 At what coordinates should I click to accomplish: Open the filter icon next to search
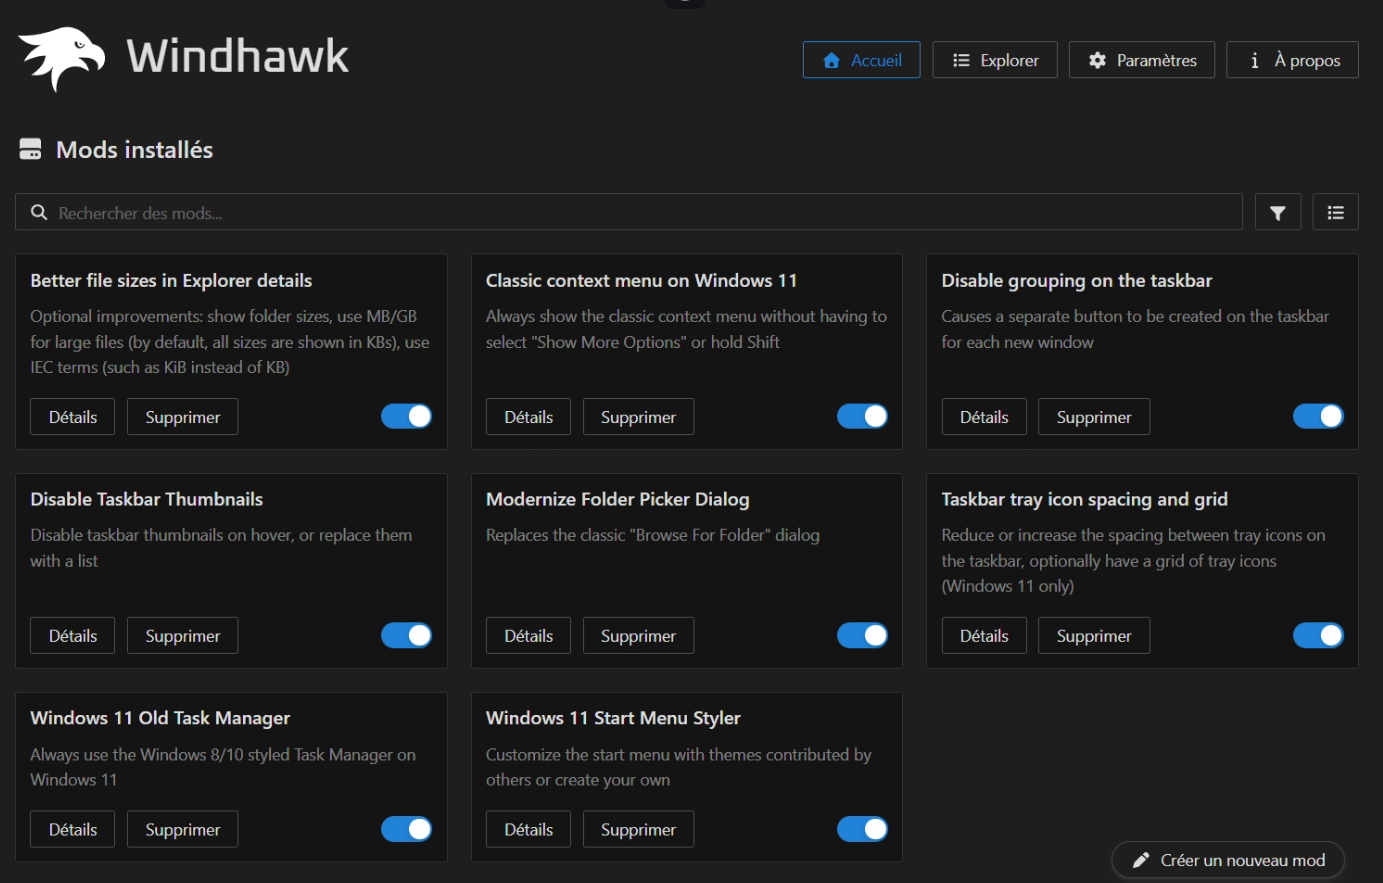pos(1277,212)
